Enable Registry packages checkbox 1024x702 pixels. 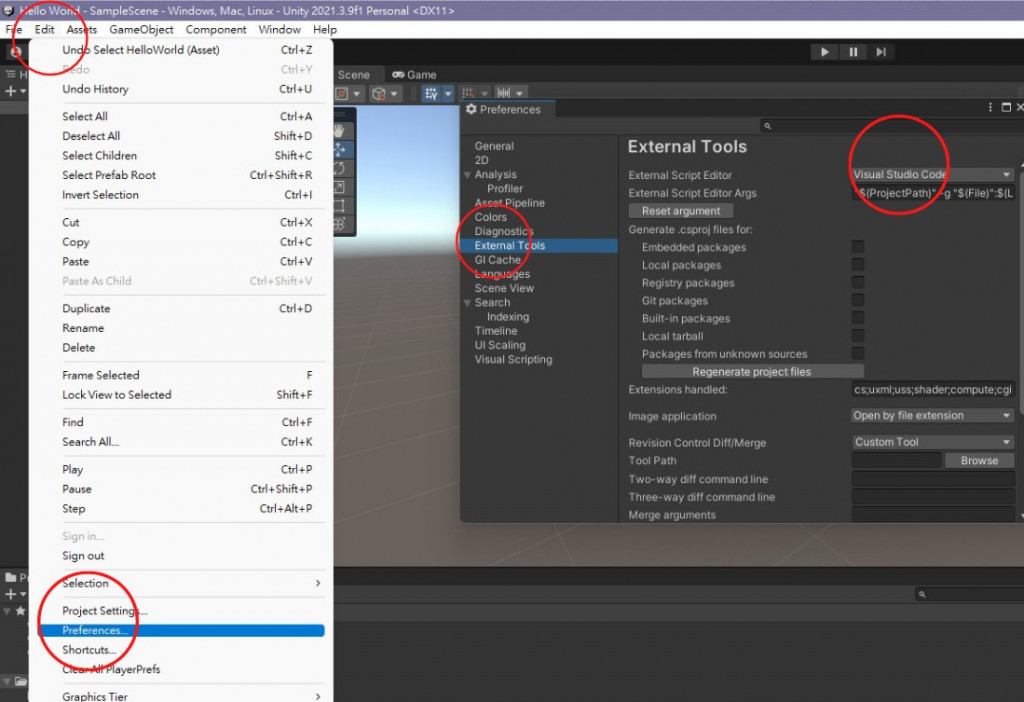(x=857, y=282)
